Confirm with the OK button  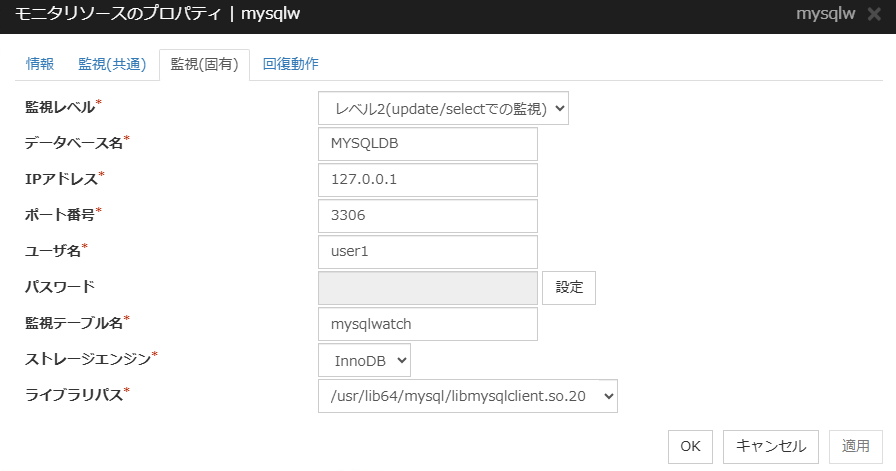[x=690, y=446]
